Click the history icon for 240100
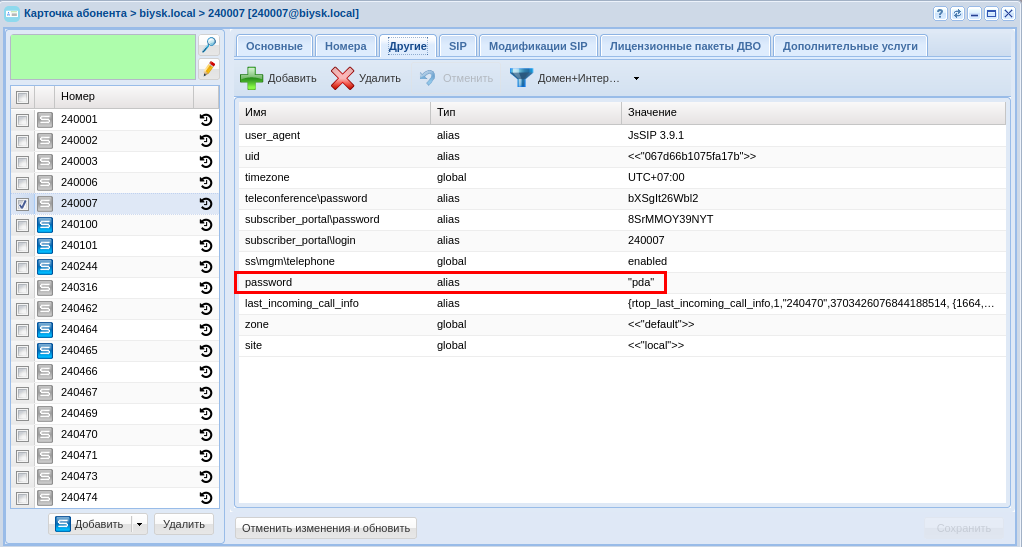The height and width of the screenshot is (547, 1022). (206, 225)
